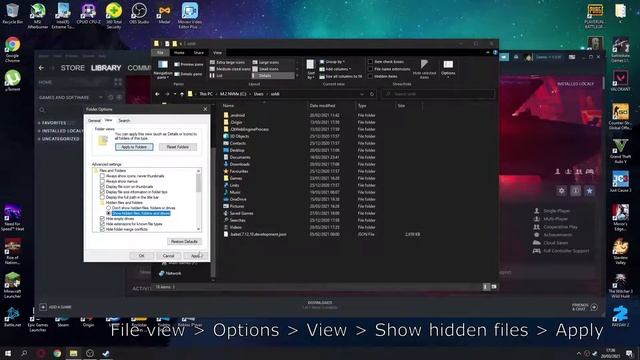Click 'Size all columns to fit' icon
Screen dimensions: 640x360
tap(322, 76)
